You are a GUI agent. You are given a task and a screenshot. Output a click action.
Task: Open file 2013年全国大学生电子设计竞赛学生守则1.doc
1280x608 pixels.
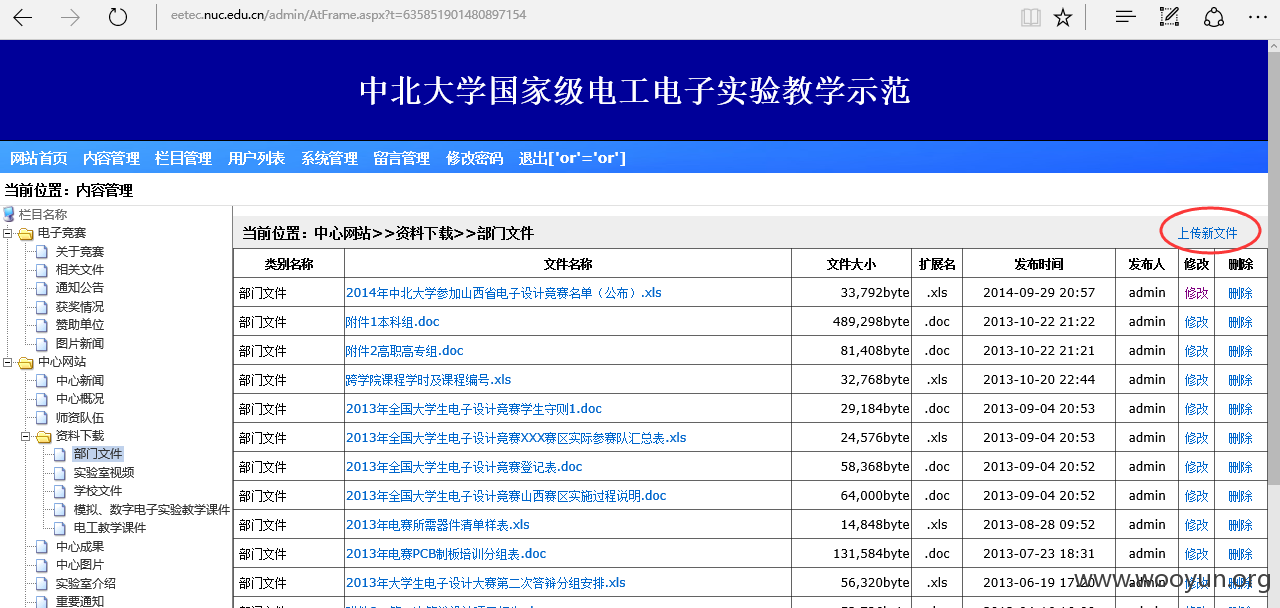tap(474, 409)
